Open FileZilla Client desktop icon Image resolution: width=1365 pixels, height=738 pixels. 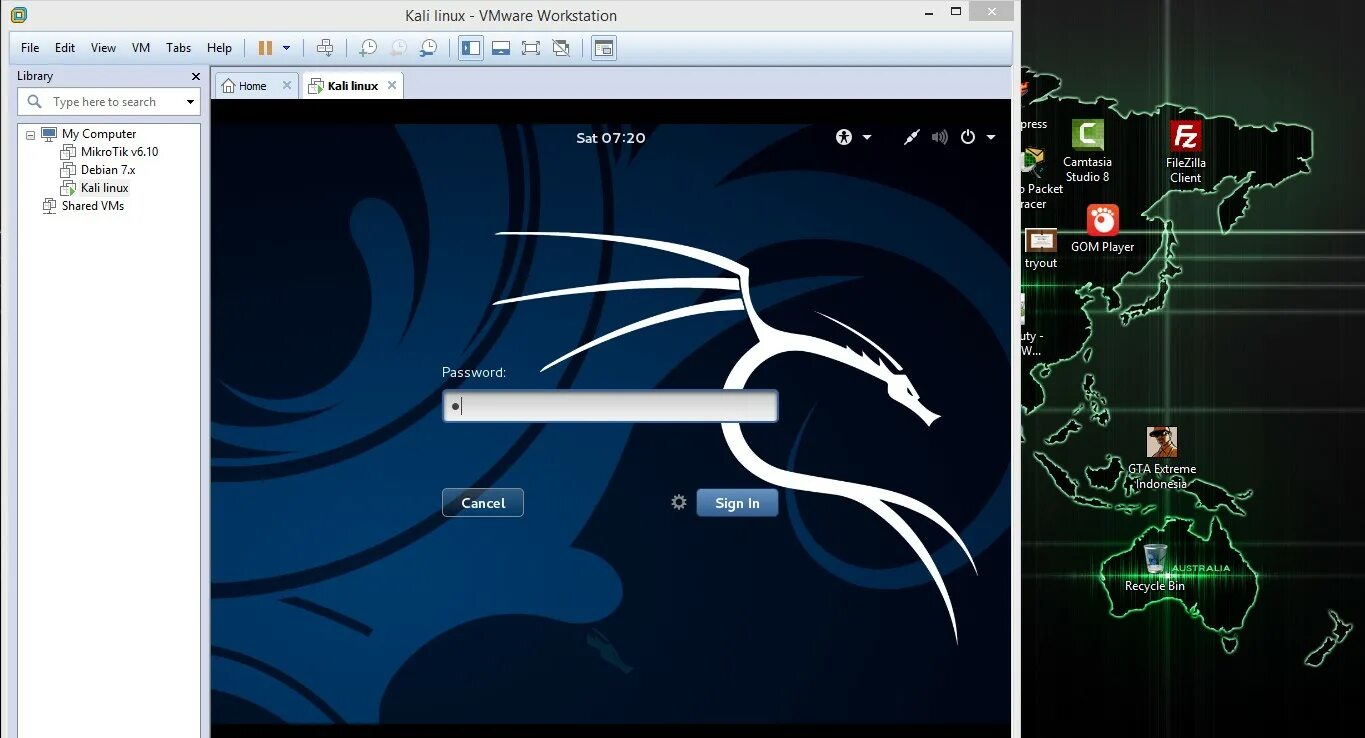coord(1186,152)
